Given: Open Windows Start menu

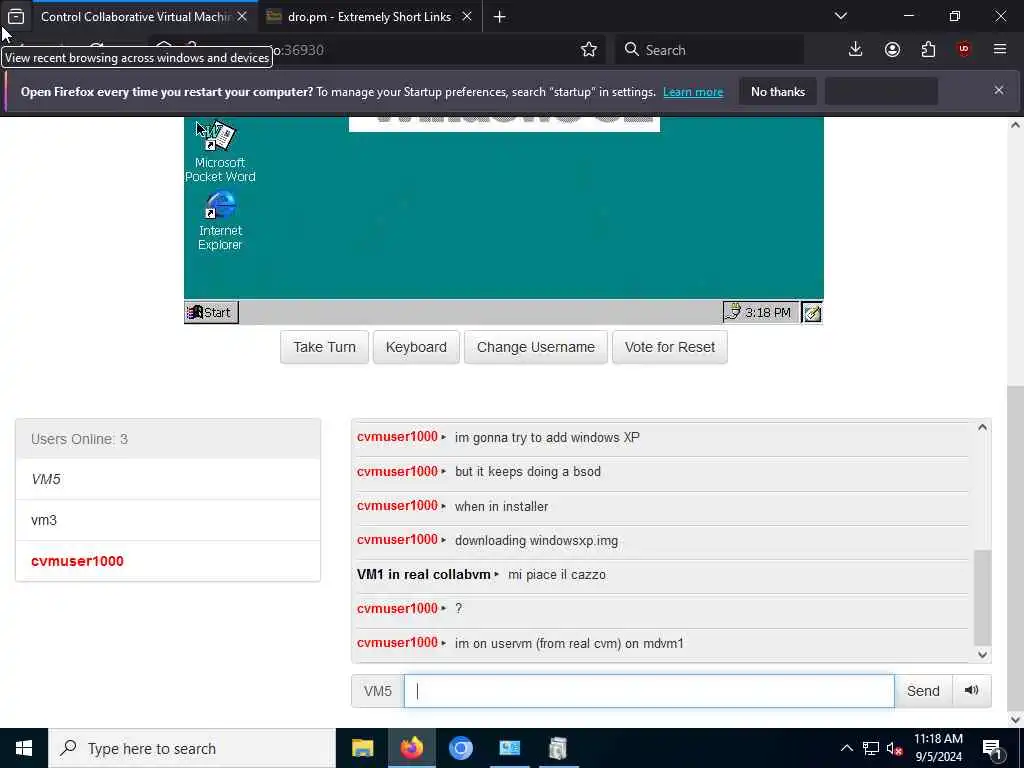Looking at the screenshot, I should 24,748.
